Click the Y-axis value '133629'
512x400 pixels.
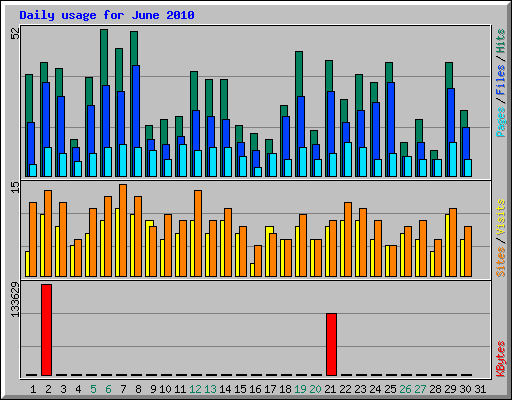point(15,300)
